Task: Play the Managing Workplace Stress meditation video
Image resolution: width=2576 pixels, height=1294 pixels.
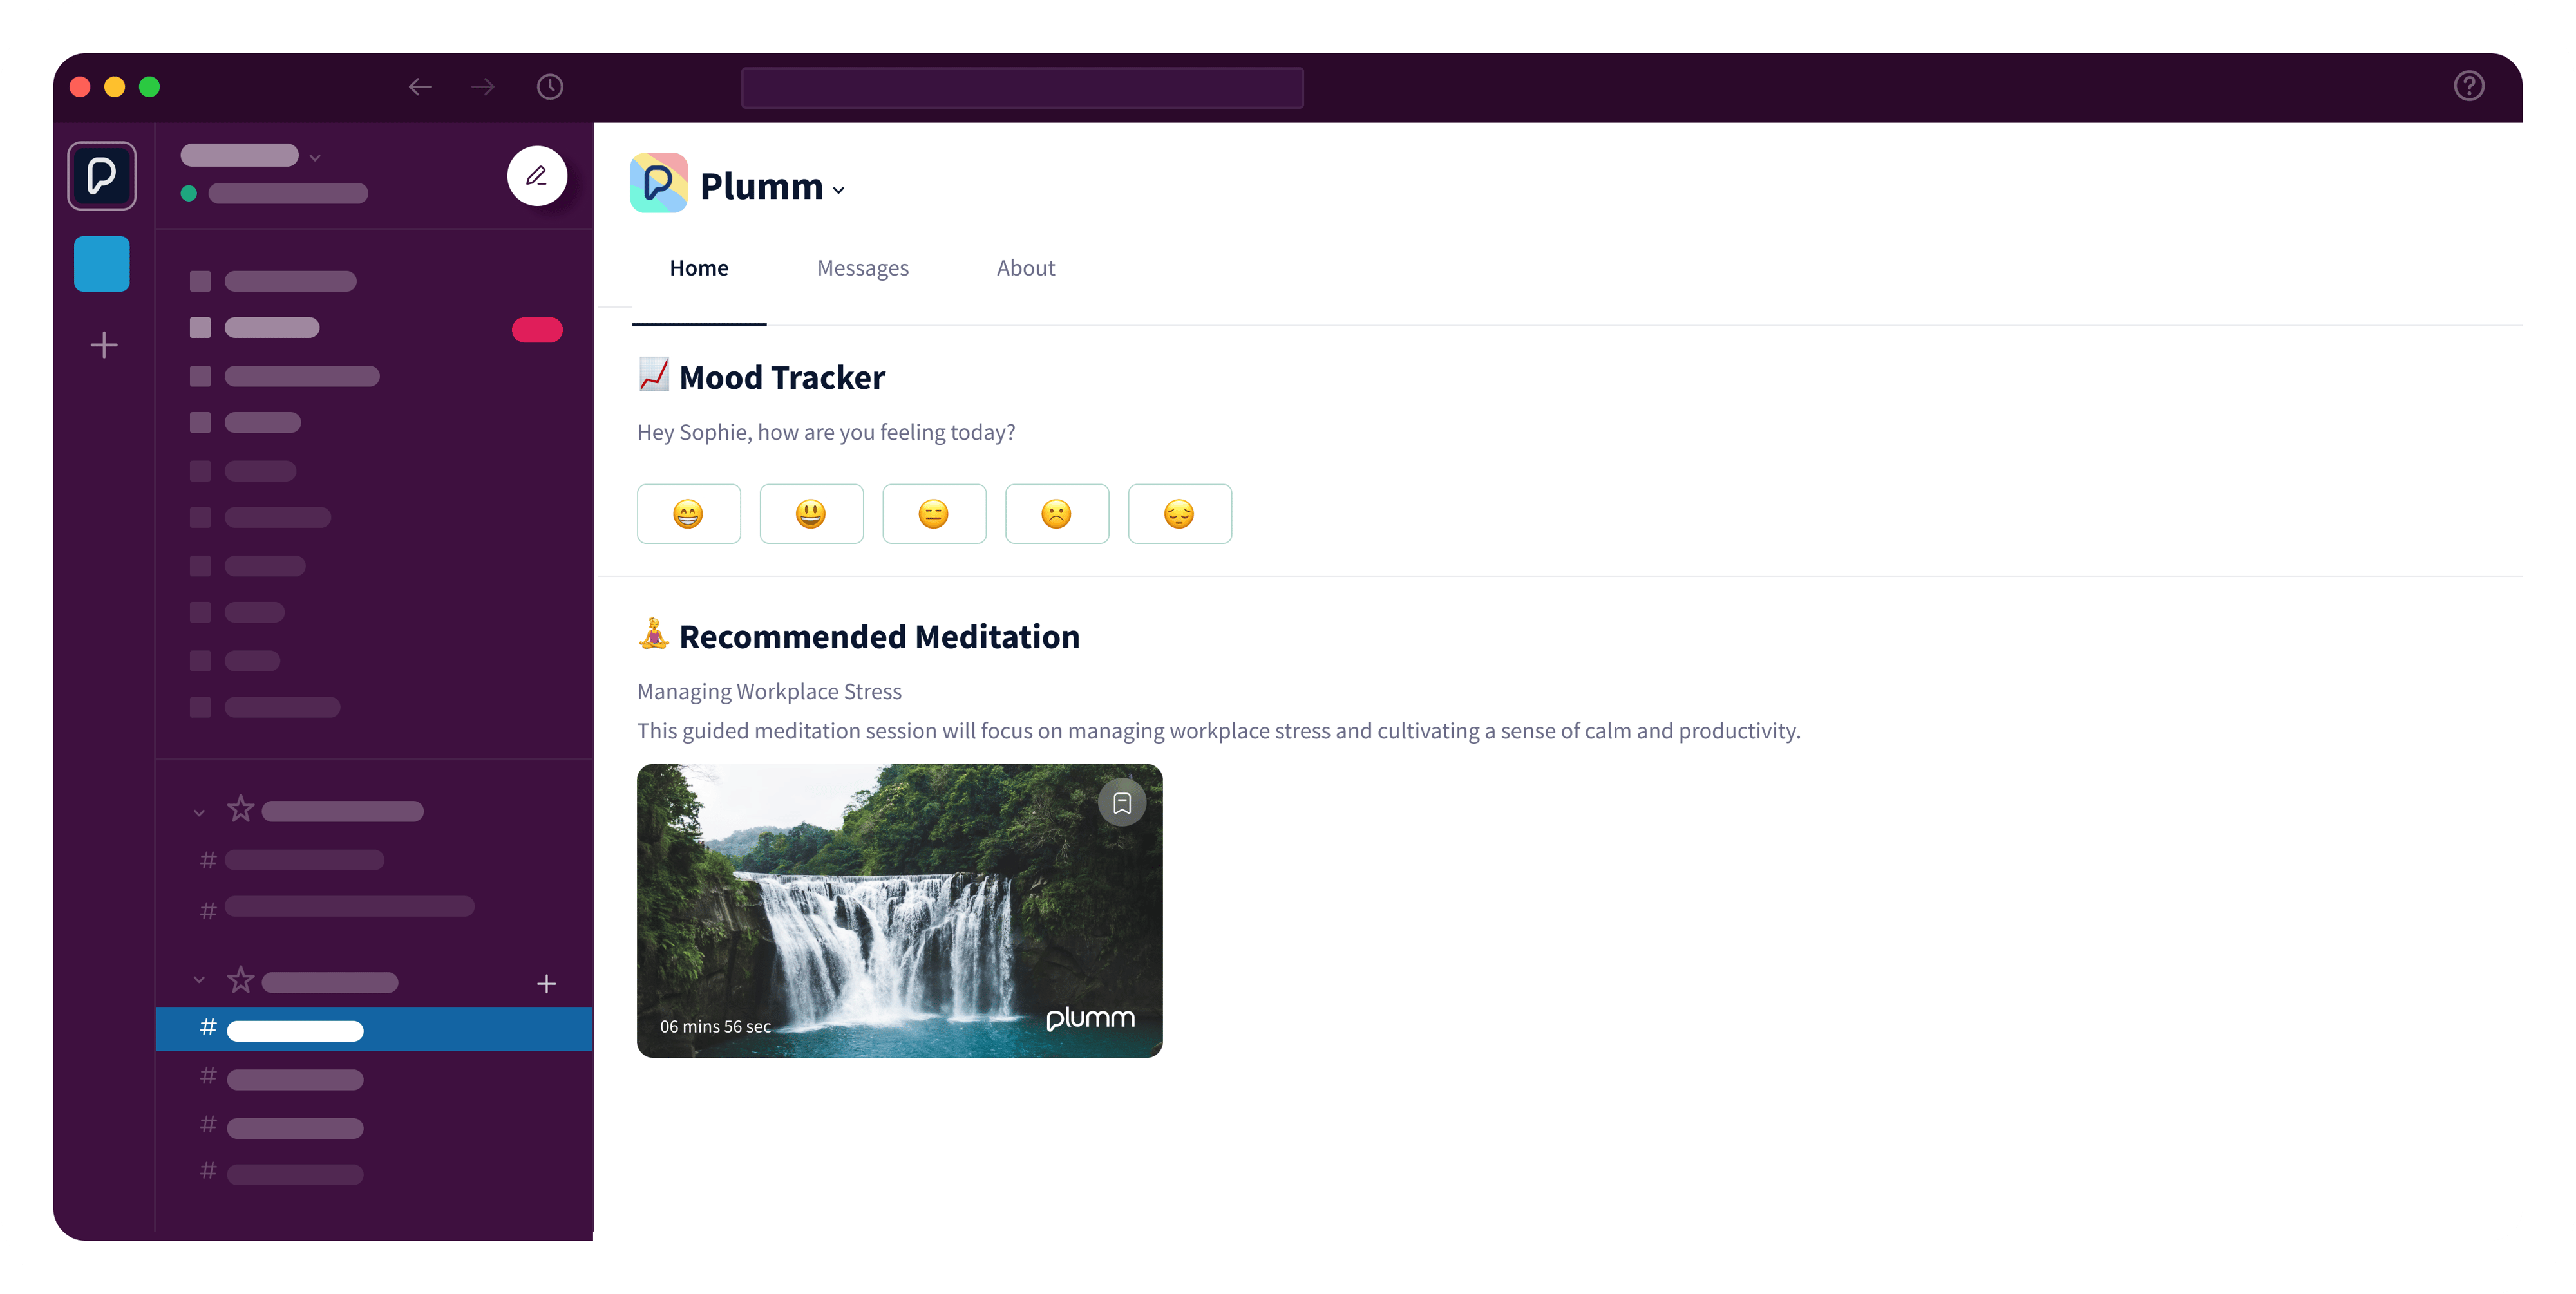Action: point(899,910)
